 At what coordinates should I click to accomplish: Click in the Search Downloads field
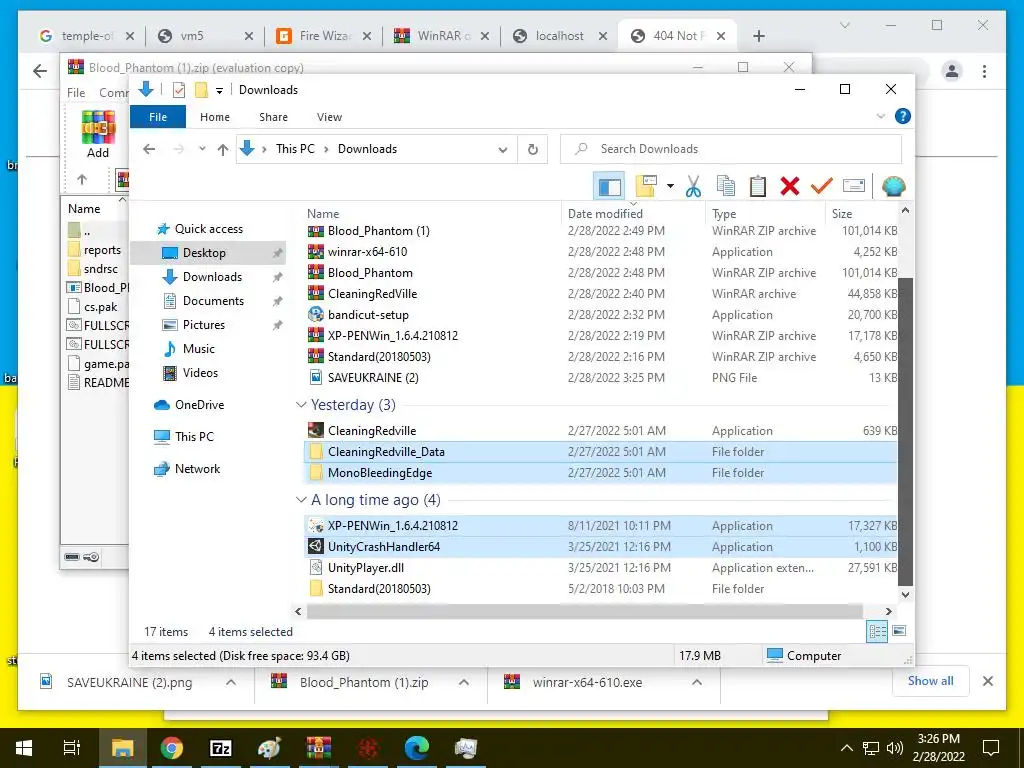[x=731, y=149]
